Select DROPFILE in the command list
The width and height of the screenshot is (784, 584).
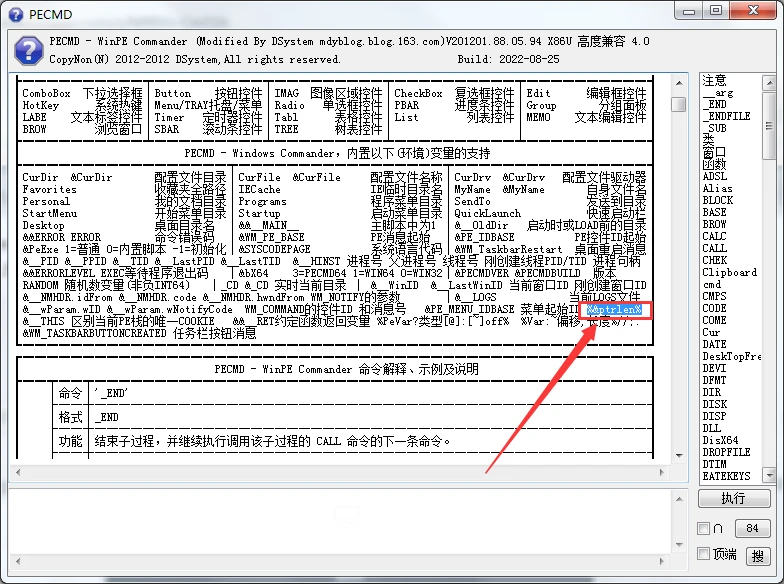[x=726, y=452]
